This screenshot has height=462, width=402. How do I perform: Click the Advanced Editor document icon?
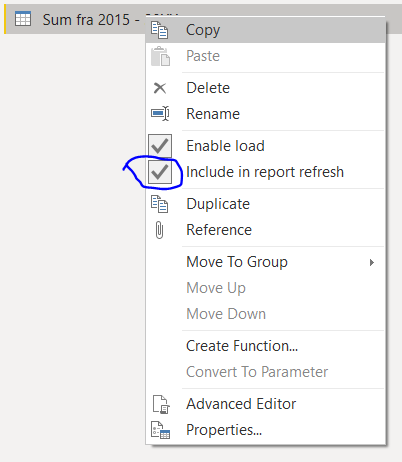coord(161,404)
